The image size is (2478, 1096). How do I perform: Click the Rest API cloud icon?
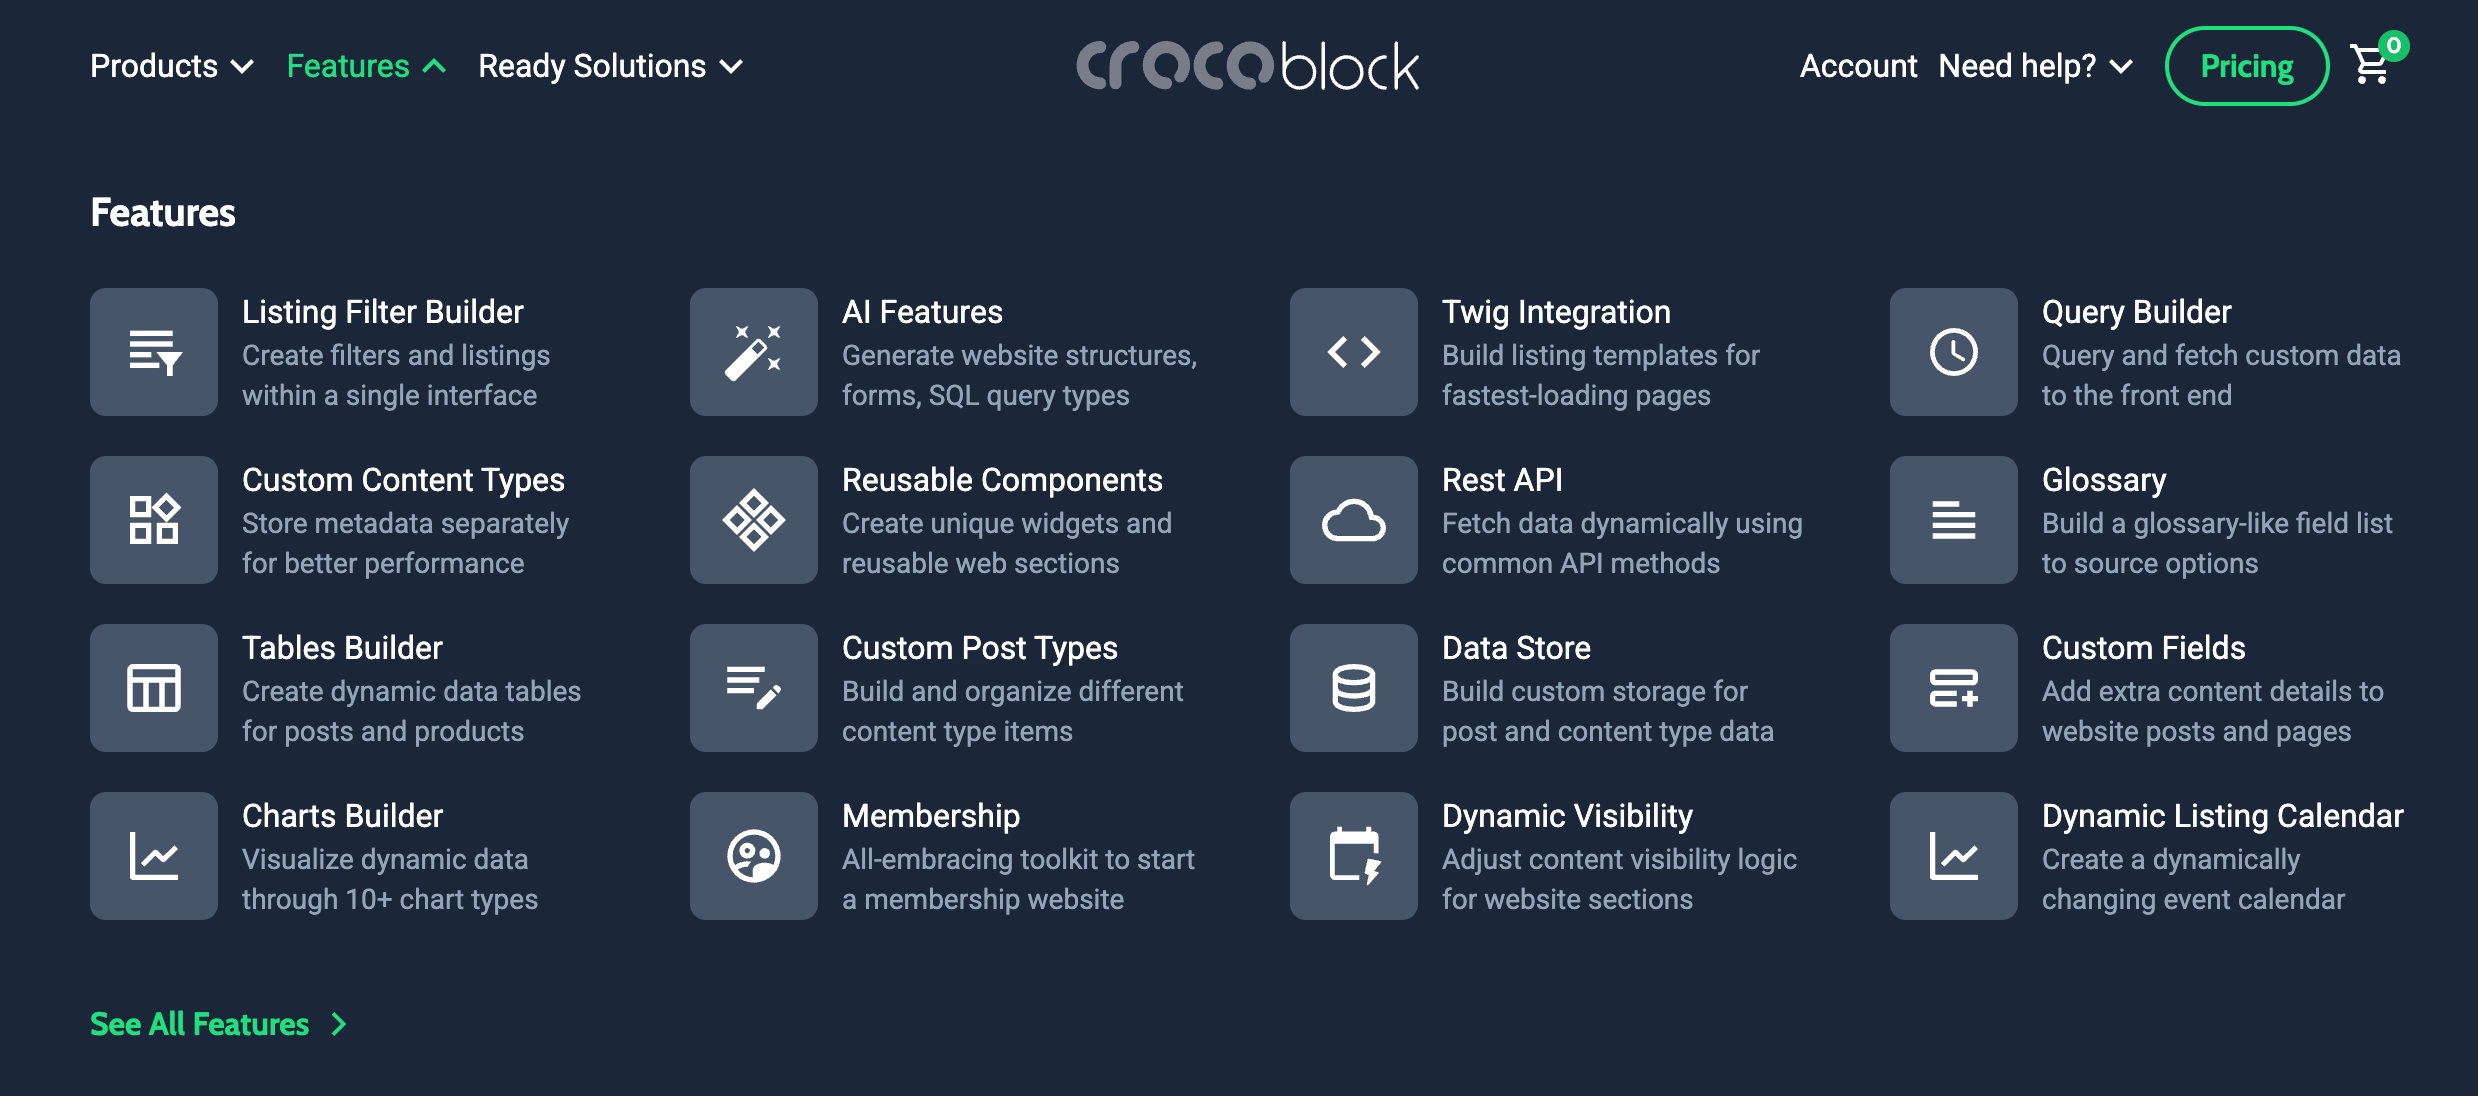click(1353, 519)
